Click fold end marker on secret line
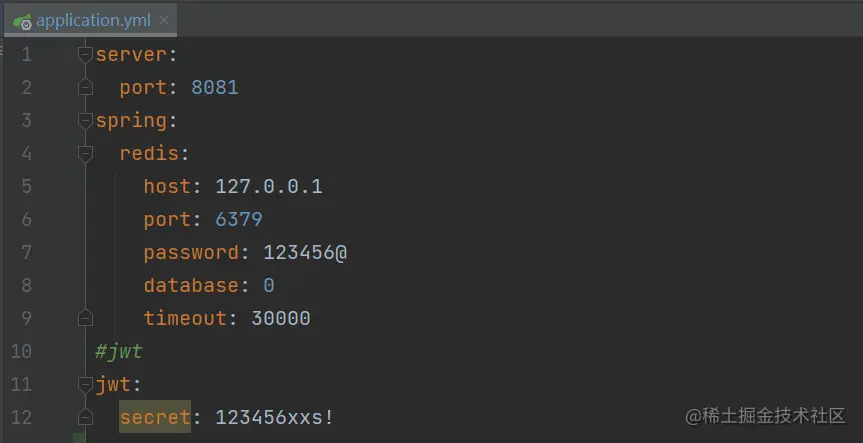 point(85,417)
